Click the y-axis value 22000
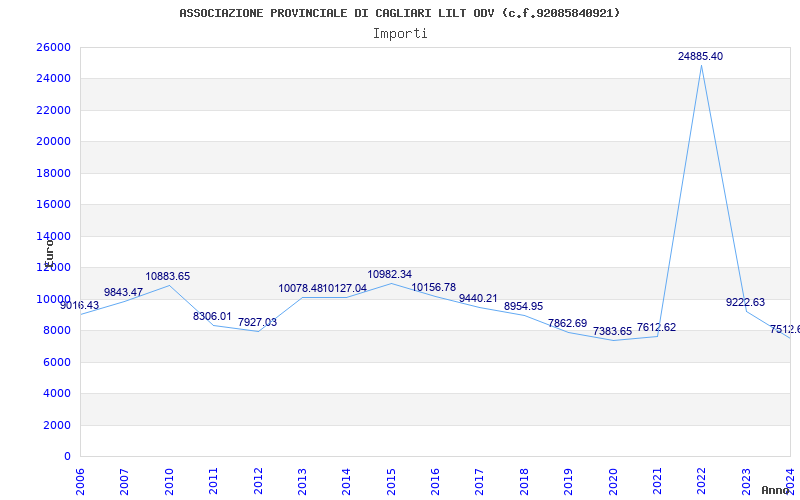 [53, 110]
